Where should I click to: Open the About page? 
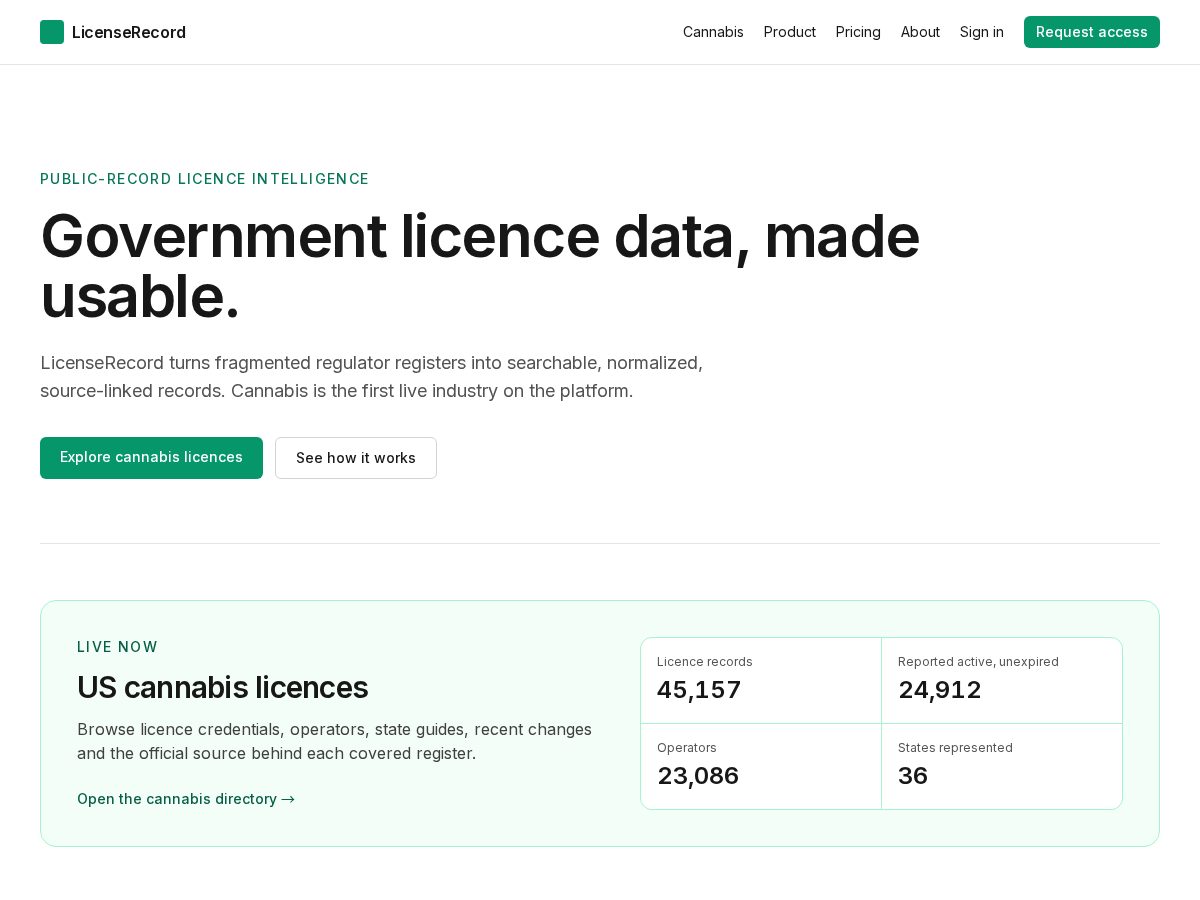[920, 32]
